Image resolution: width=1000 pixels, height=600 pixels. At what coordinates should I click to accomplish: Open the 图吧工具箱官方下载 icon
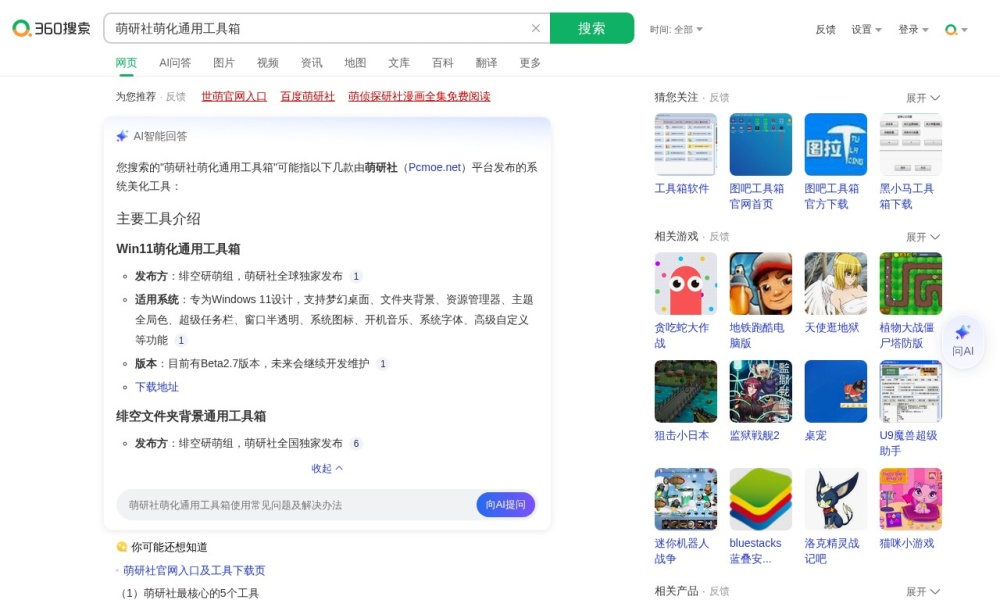[x=835, y=144]
